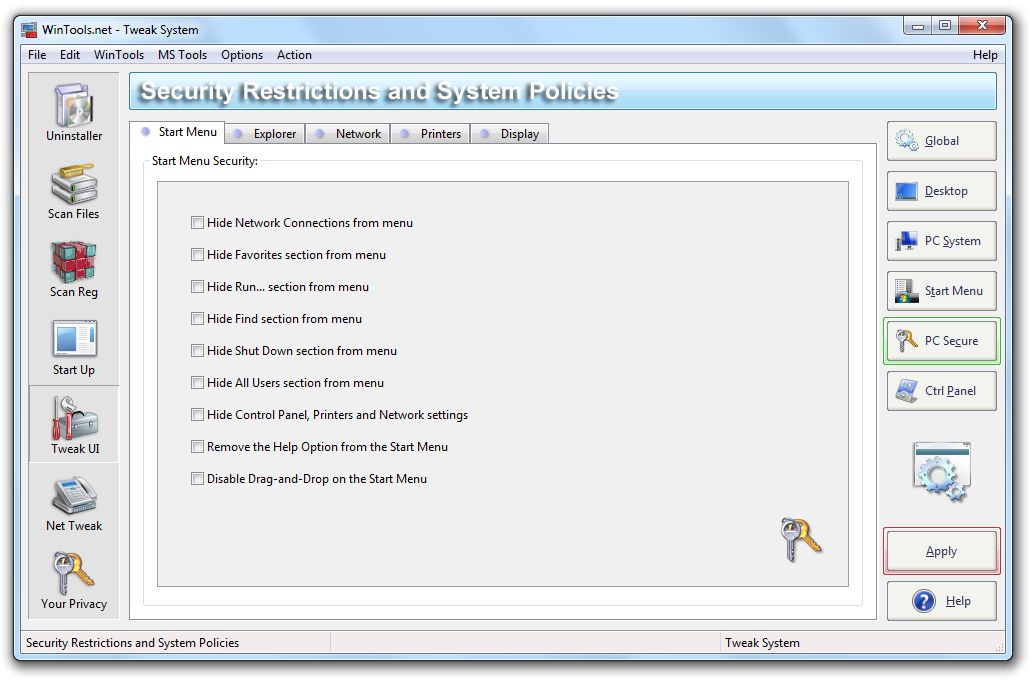
Task: Open the MS Tools menu
Action: coord(182,55)
